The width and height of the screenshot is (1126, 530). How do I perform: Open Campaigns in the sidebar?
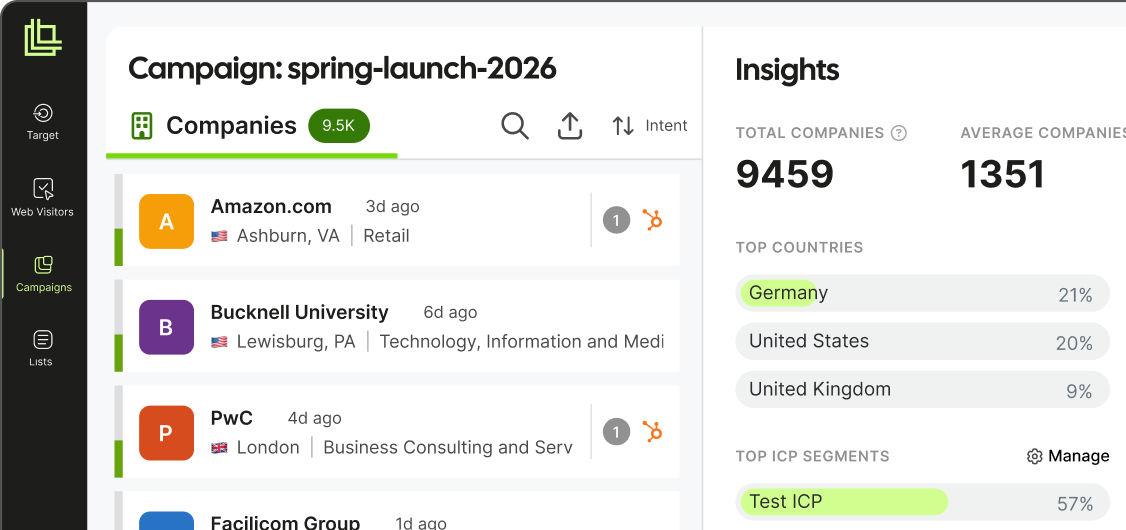(44, 274)
